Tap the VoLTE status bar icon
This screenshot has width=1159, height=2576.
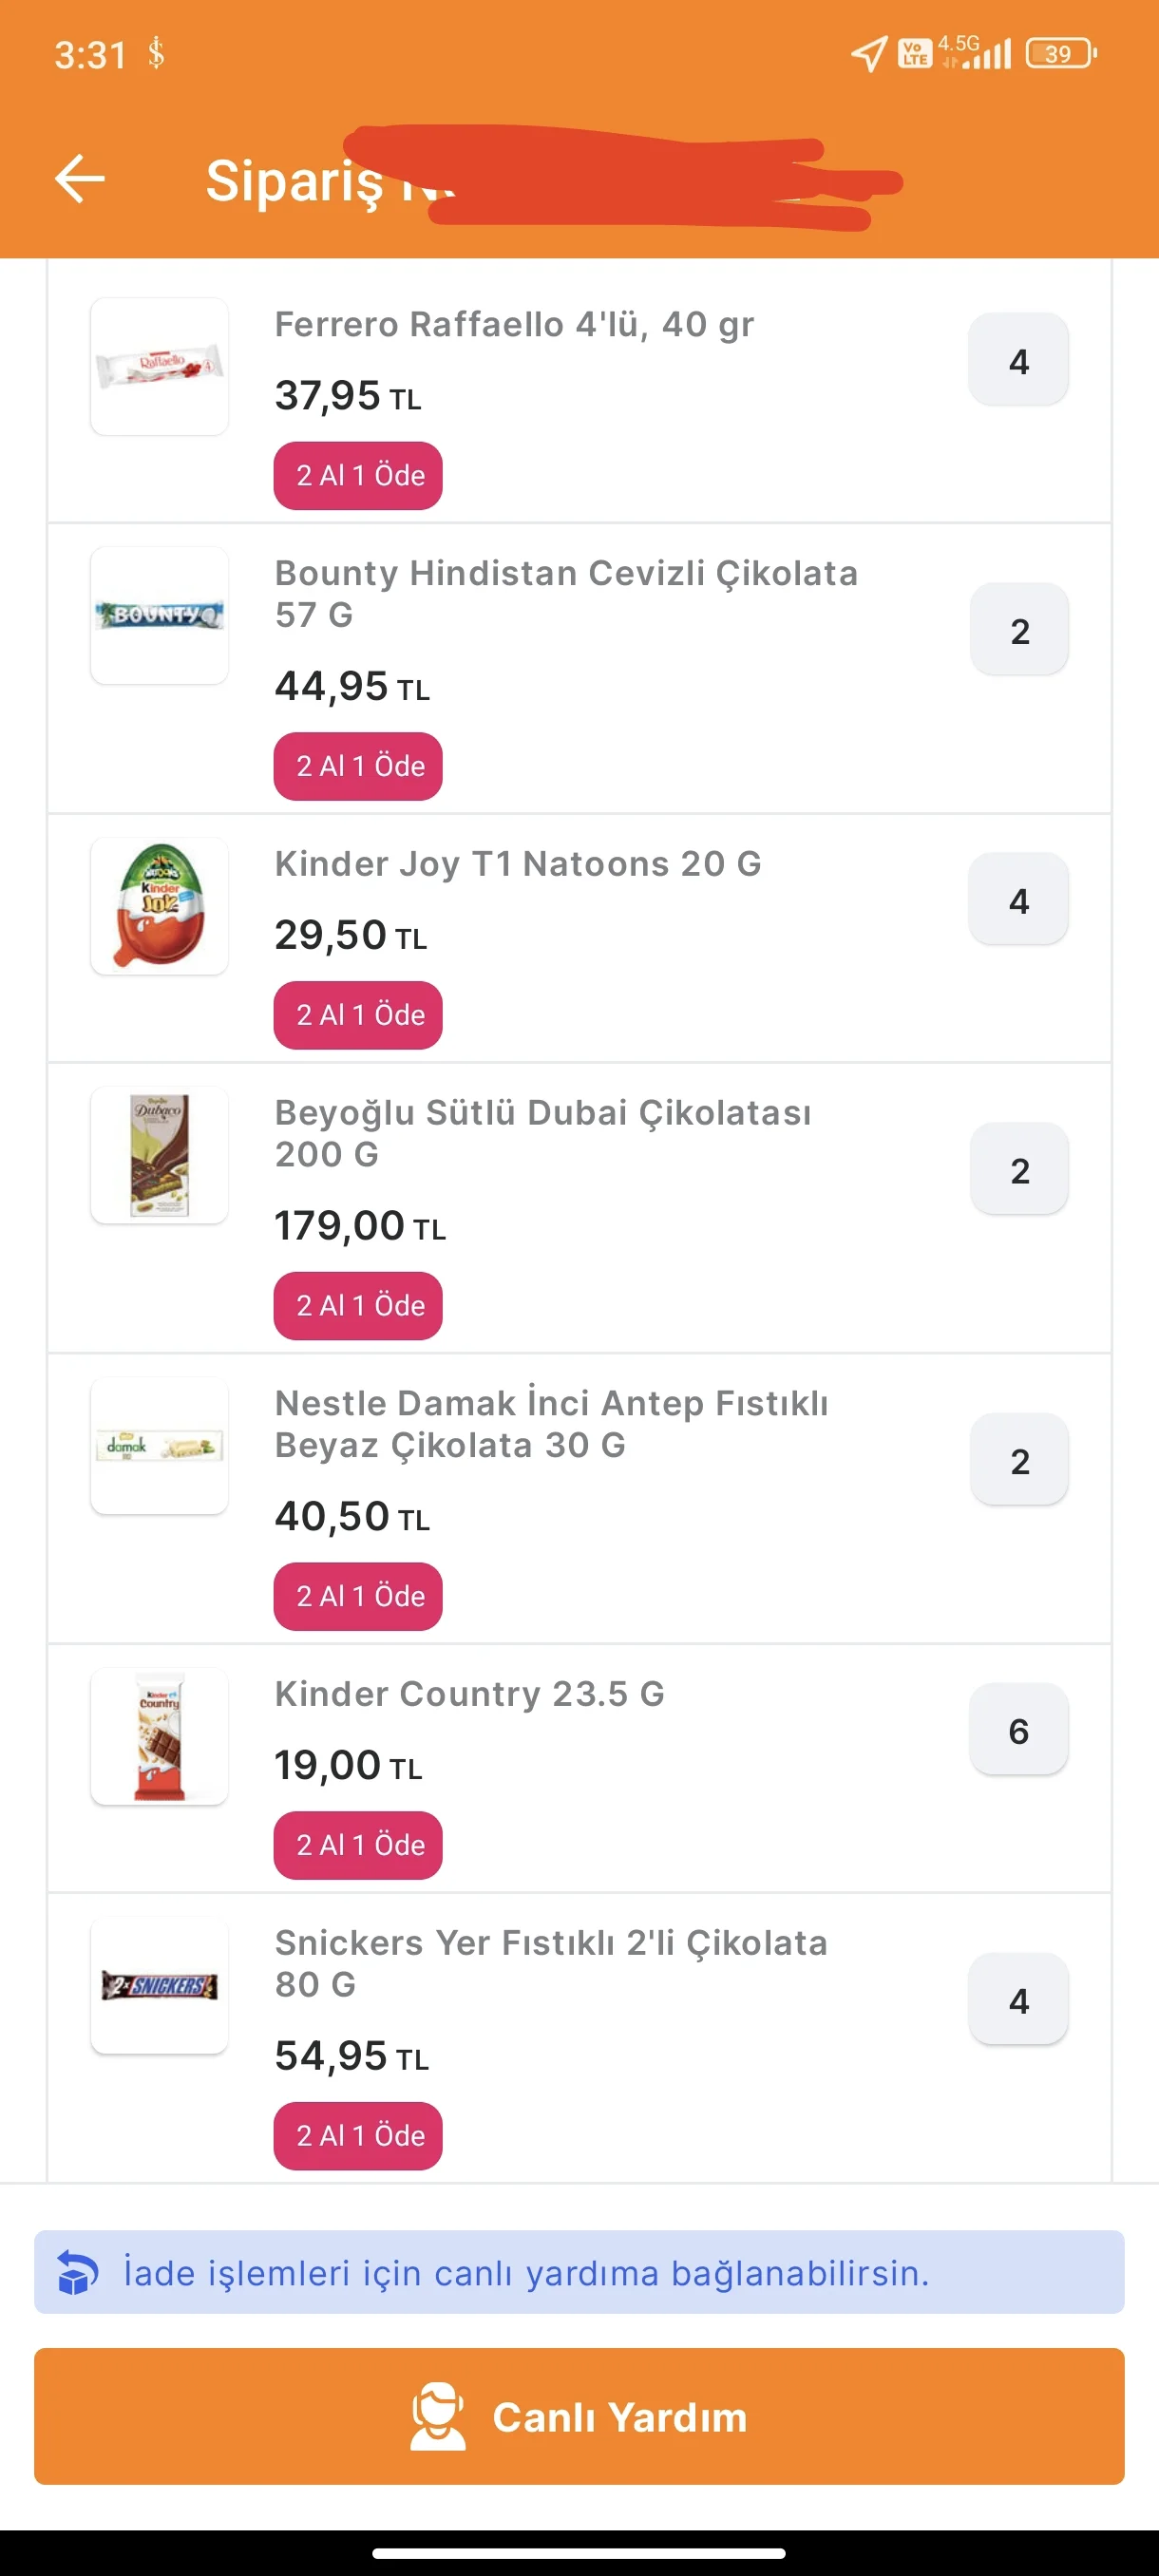[915, 53]
